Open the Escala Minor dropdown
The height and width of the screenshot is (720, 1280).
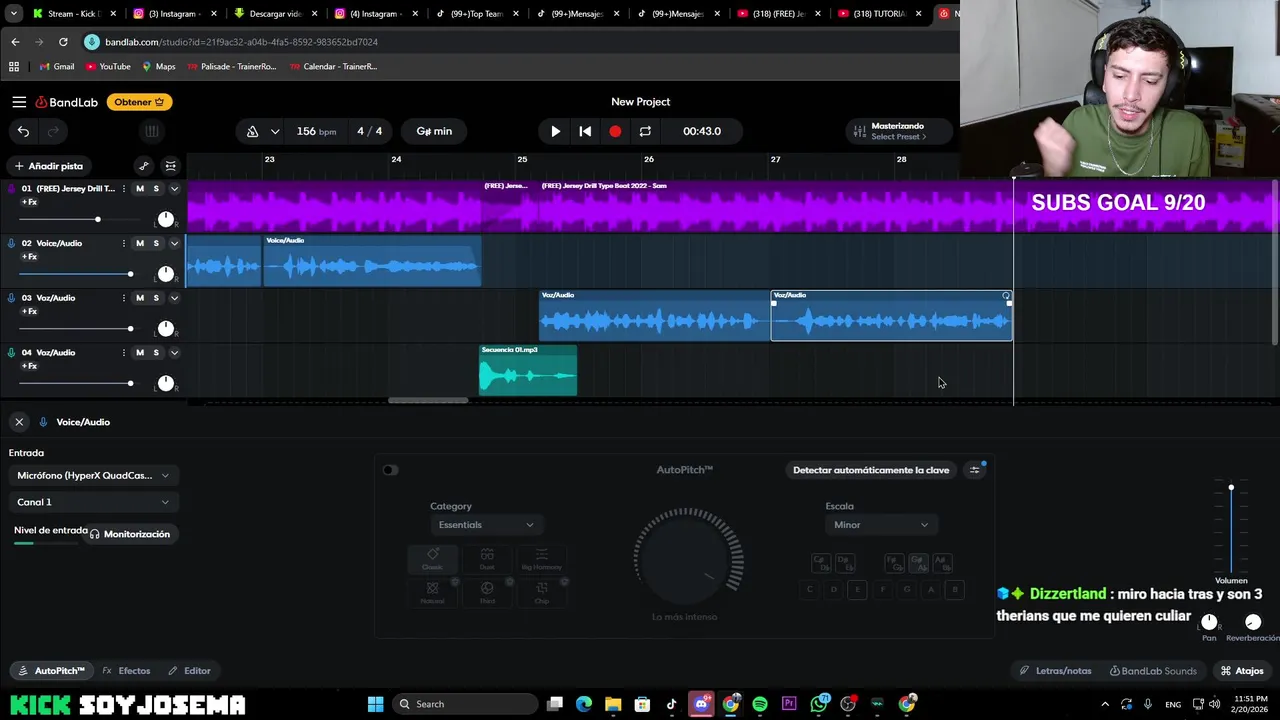pos(881,525)
